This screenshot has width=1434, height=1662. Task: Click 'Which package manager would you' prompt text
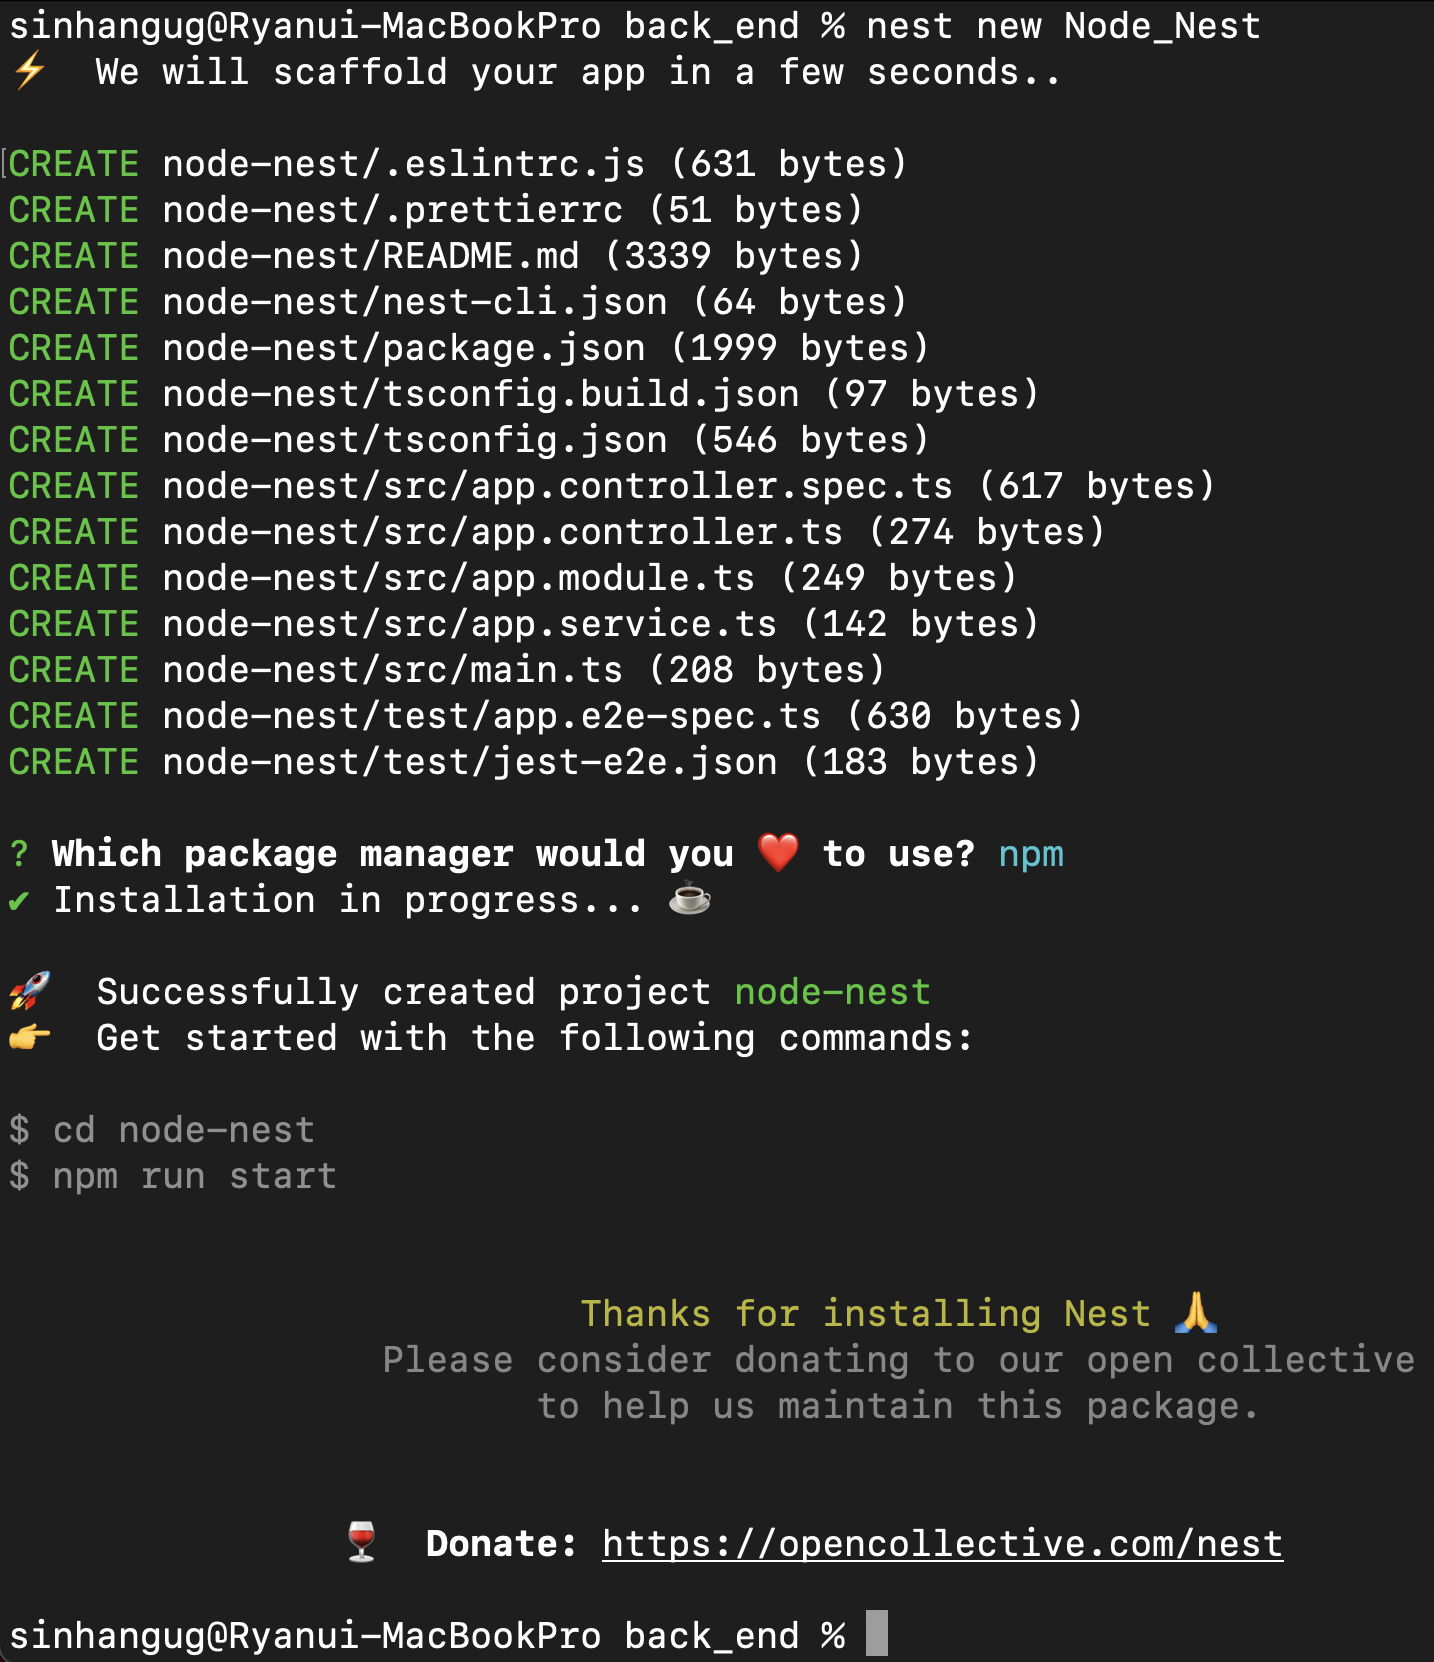[392, 854]
